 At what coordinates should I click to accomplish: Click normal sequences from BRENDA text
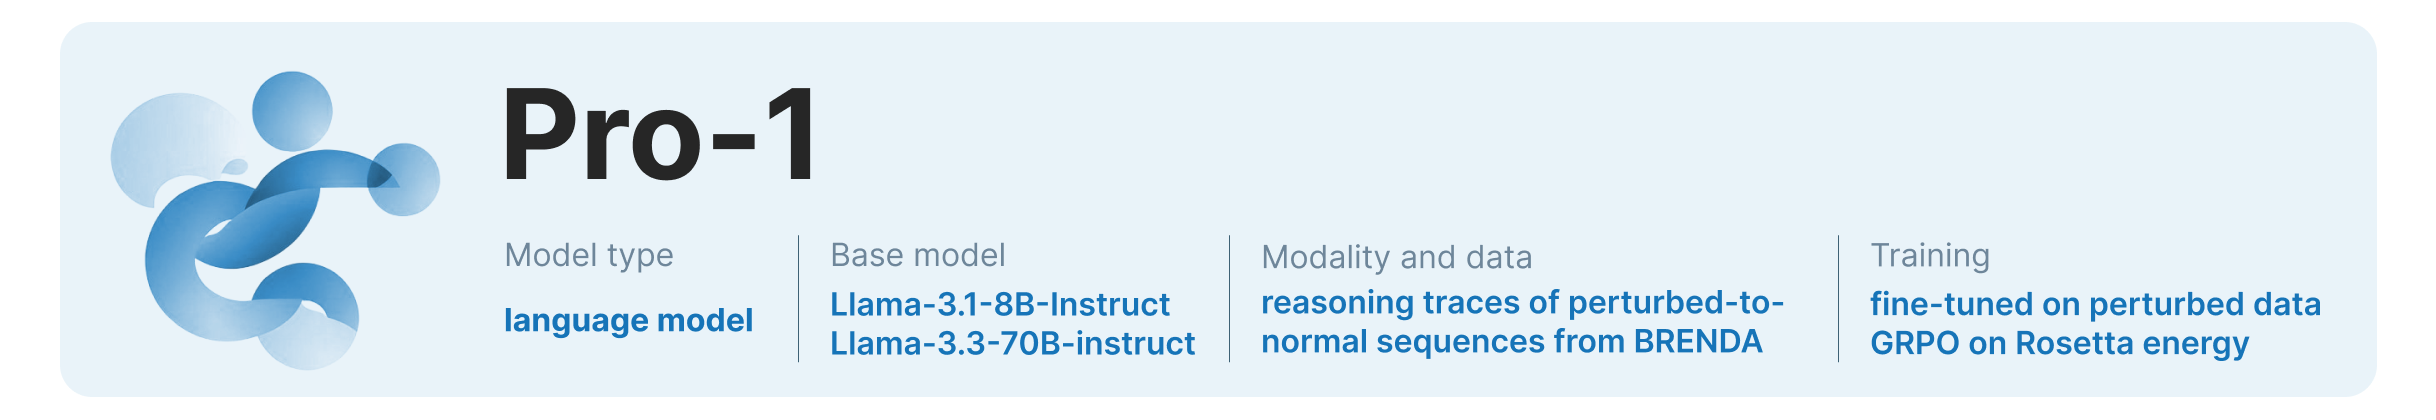1512,342
